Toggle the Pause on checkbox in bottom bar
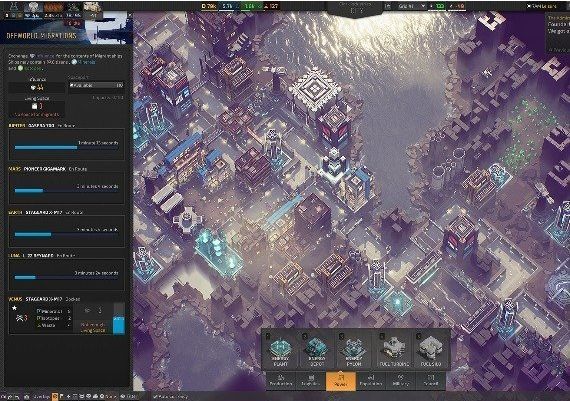The height and width of the screenshot is (401, 570). 155,397
